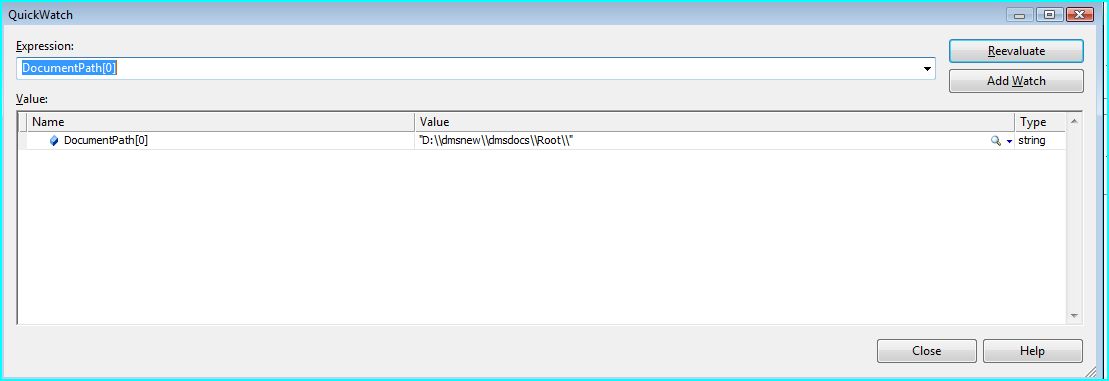
Task: Open the Expression history dropdown arrow
Action: click(927, 69)
